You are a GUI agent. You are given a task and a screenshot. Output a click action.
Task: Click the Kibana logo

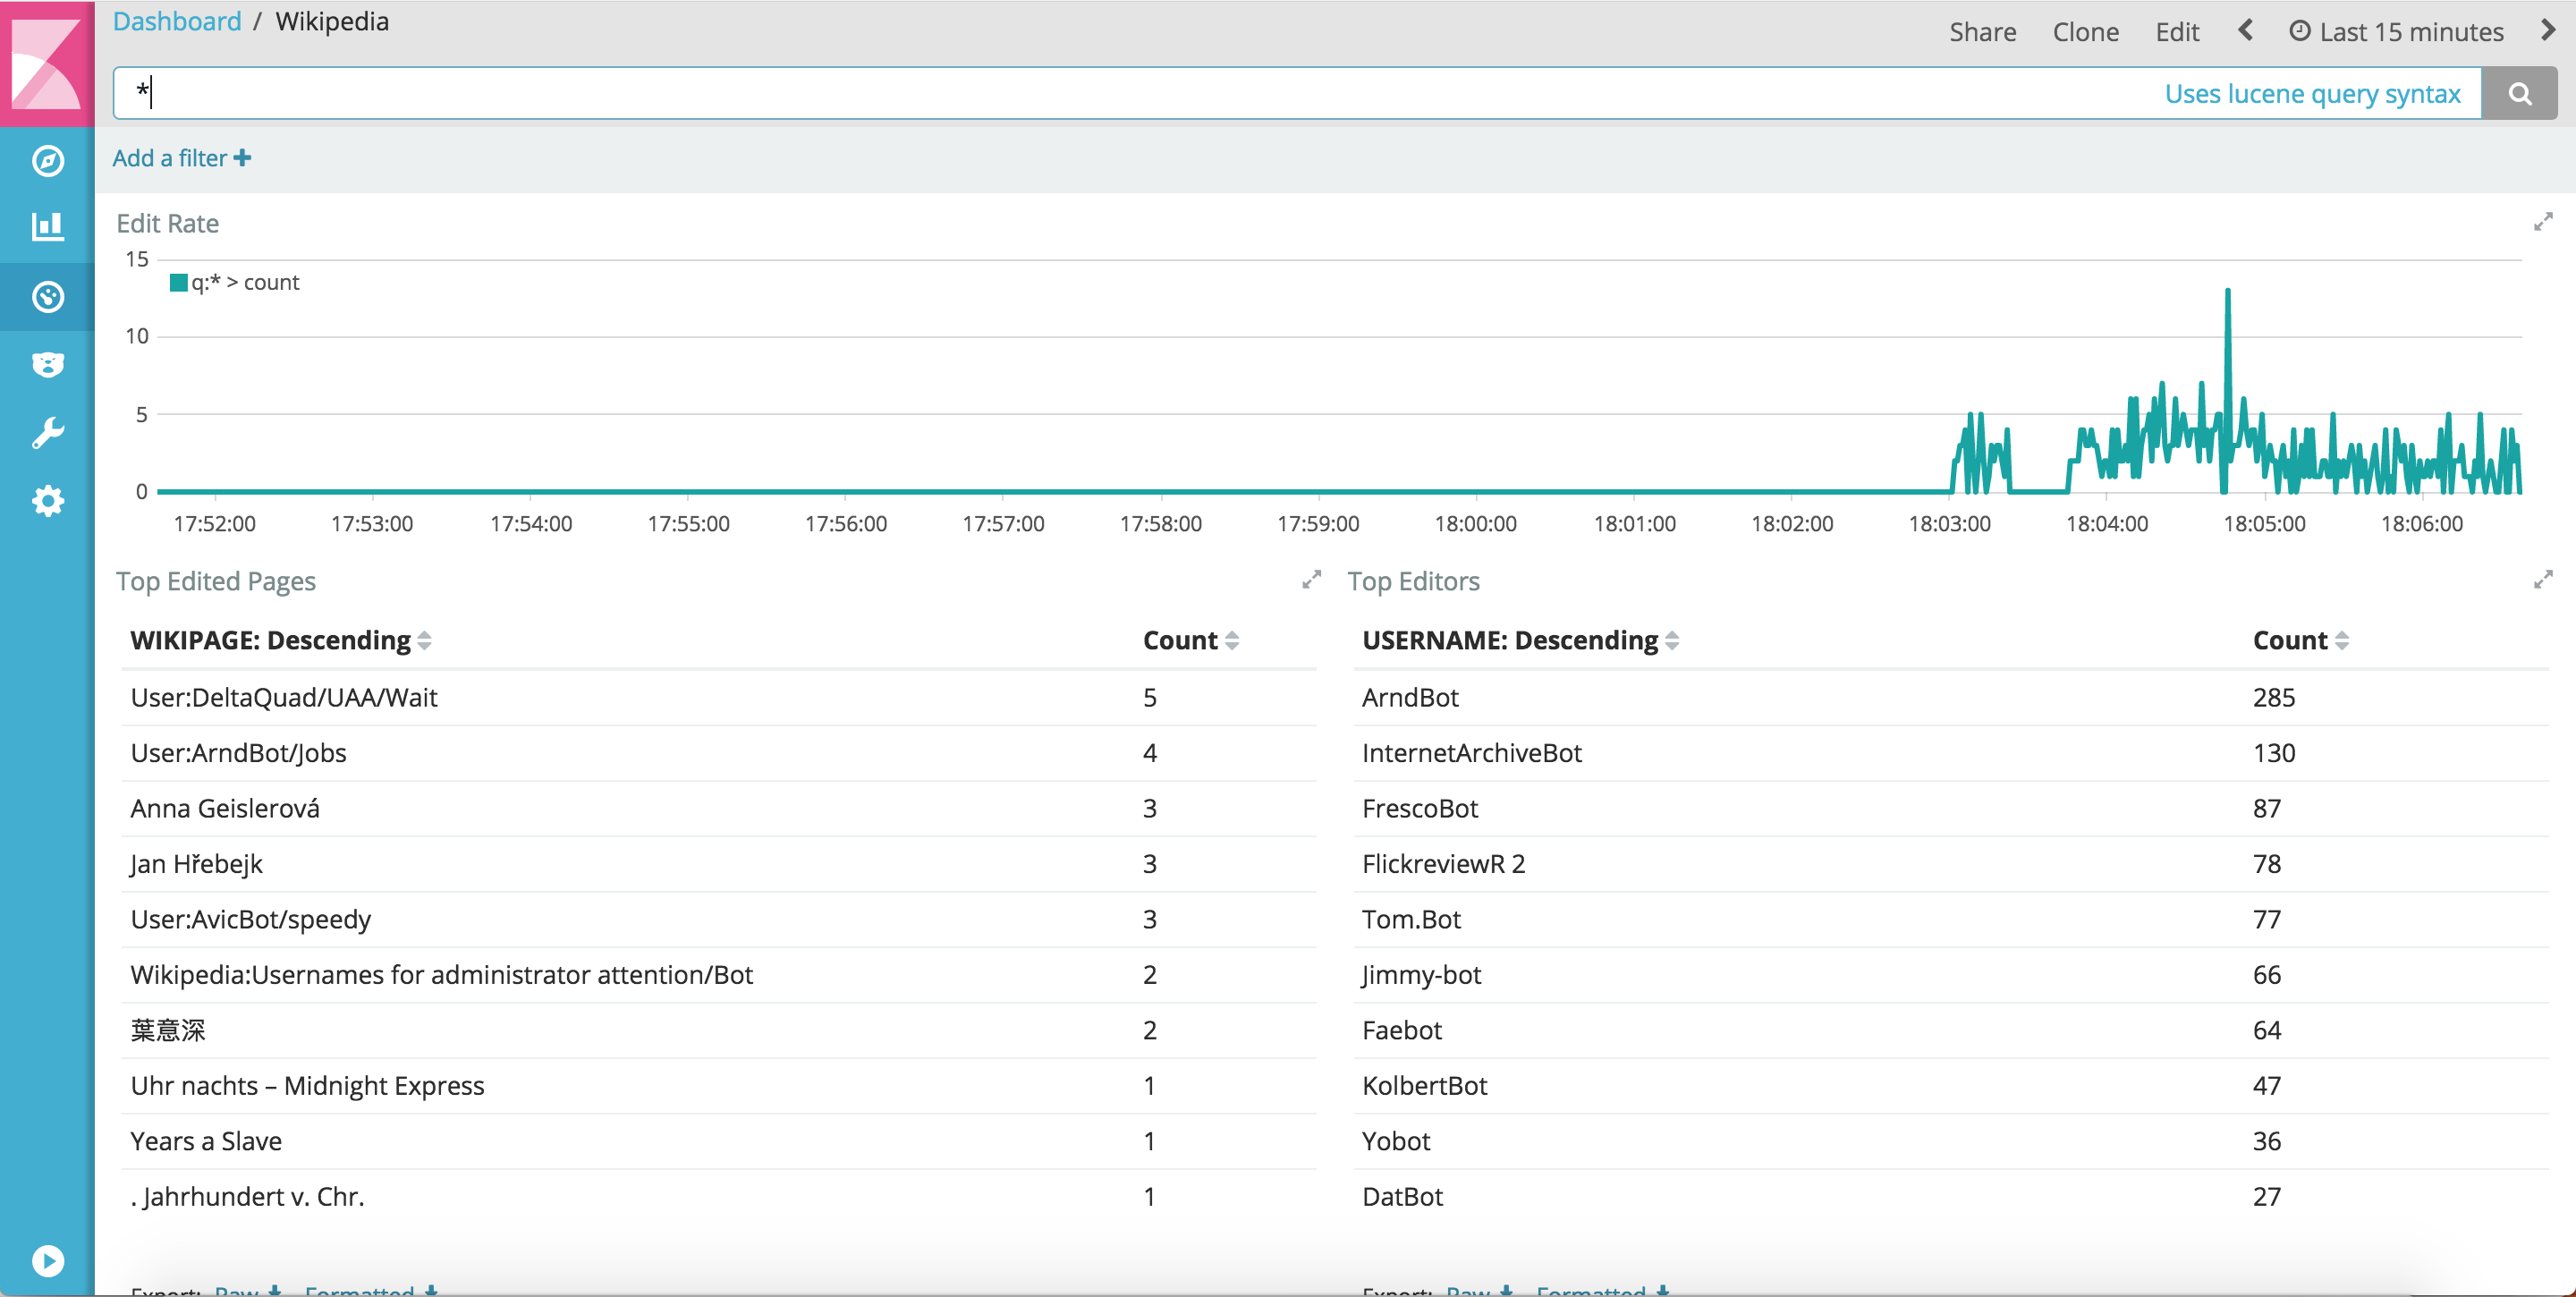47,63
